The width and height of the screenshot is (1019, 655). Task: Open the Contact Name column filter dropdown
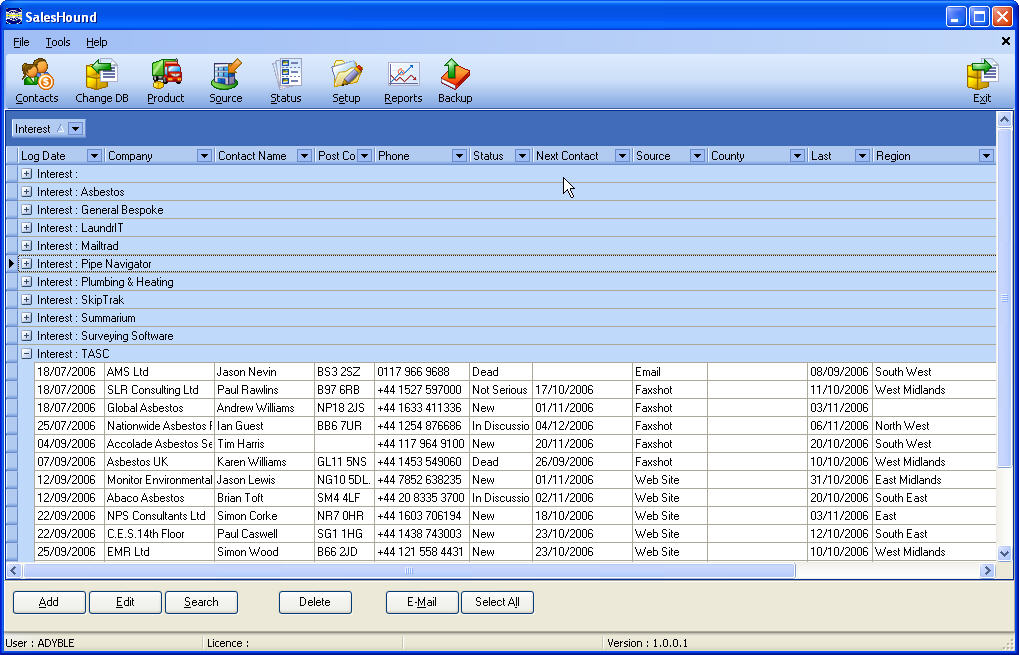(x=303, y=156)
